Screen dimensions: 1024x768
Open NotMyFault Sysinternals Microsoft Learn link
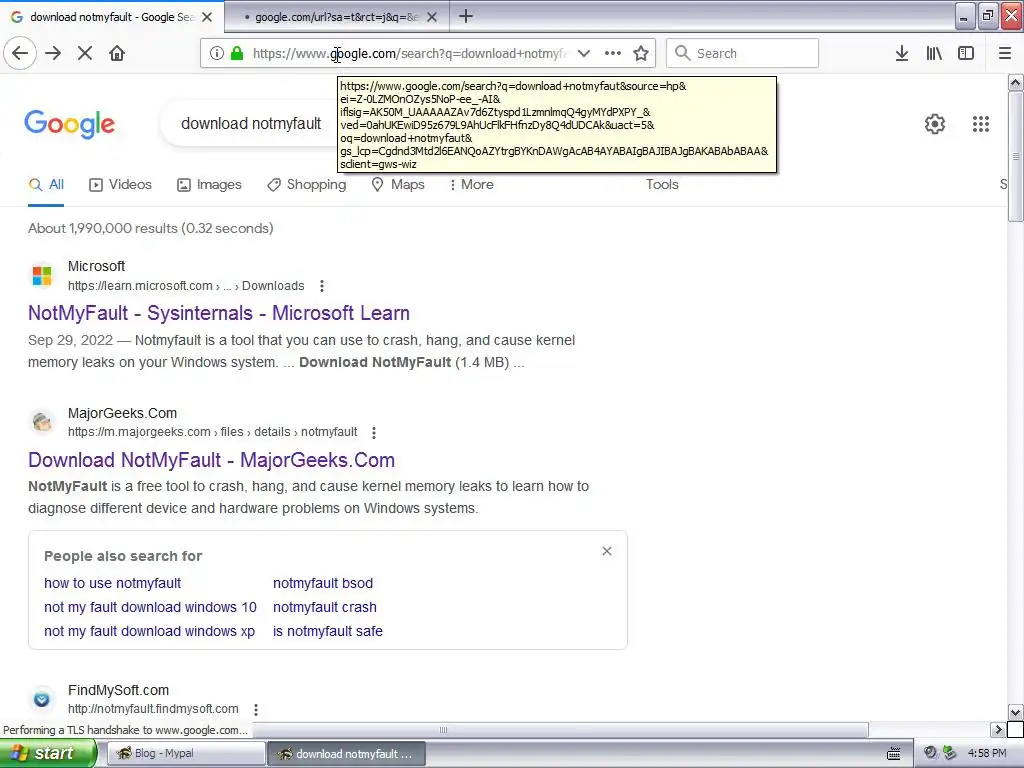point(219,313)
